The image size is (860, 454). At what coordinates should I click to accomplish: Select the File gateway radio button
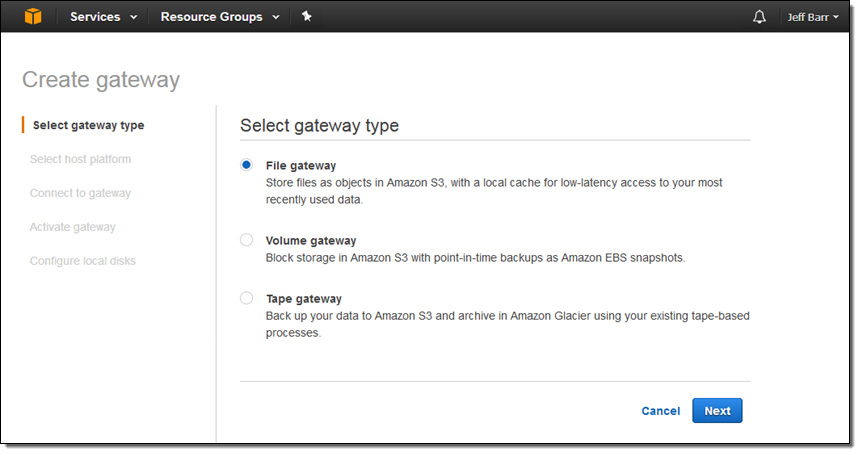(247, 166)
